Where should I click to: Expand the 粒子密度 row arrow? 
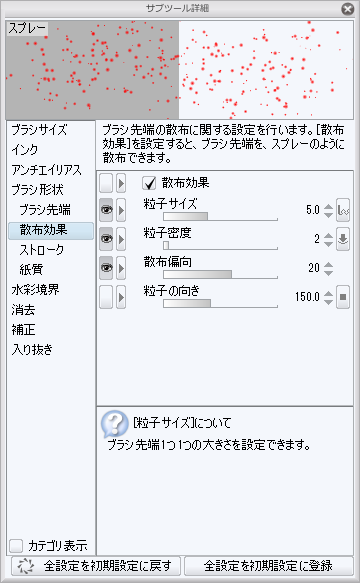pos(121,239)
